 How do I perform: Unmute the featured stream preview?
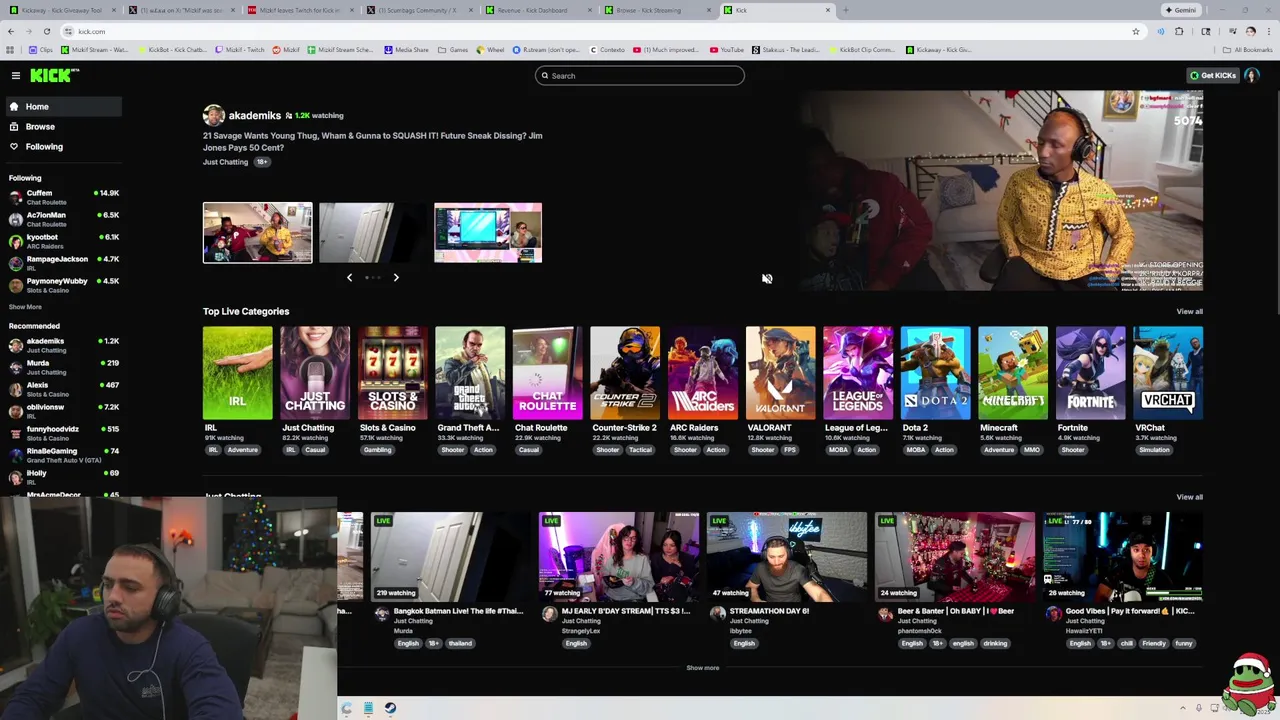click(766, 279)
